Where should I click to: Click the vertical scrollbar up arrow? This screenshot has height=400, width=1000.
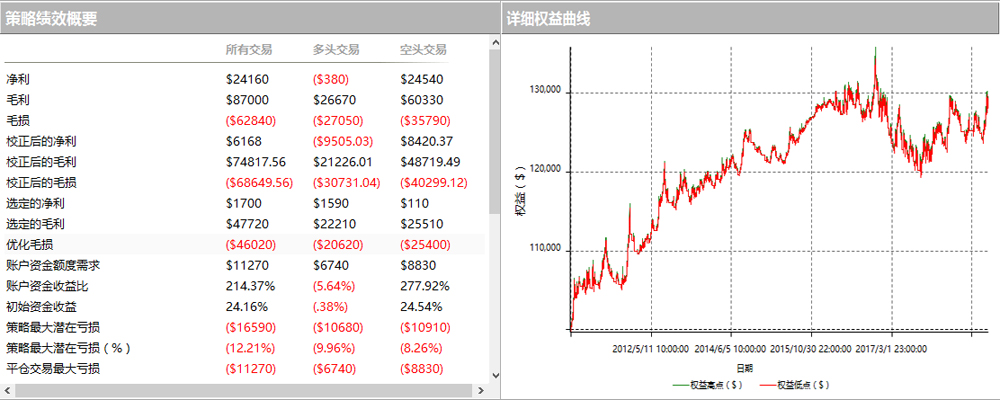point(493,43)
